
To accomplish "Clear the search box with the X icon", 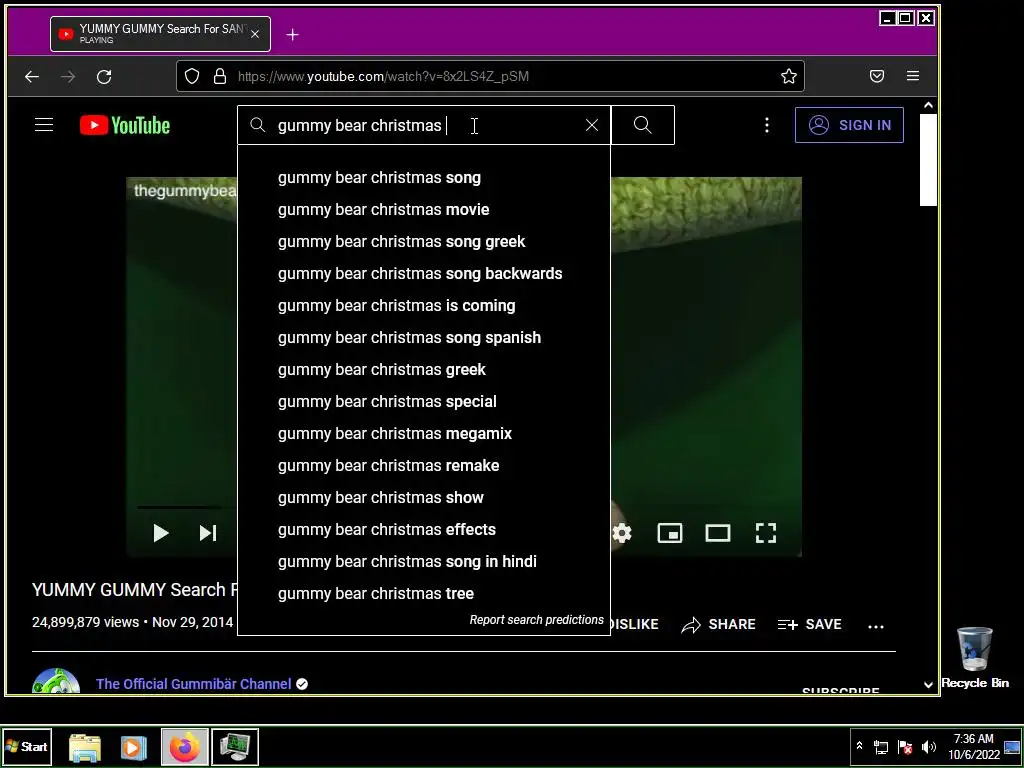I will click(x=592, y=125).
